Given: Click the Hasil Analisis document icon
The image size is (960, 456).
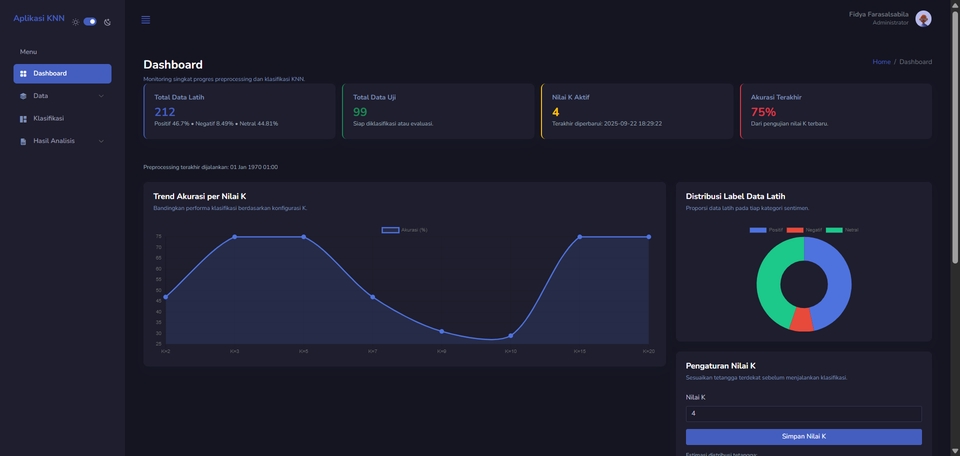Looking at the screenshot, I should coord(24,141).
